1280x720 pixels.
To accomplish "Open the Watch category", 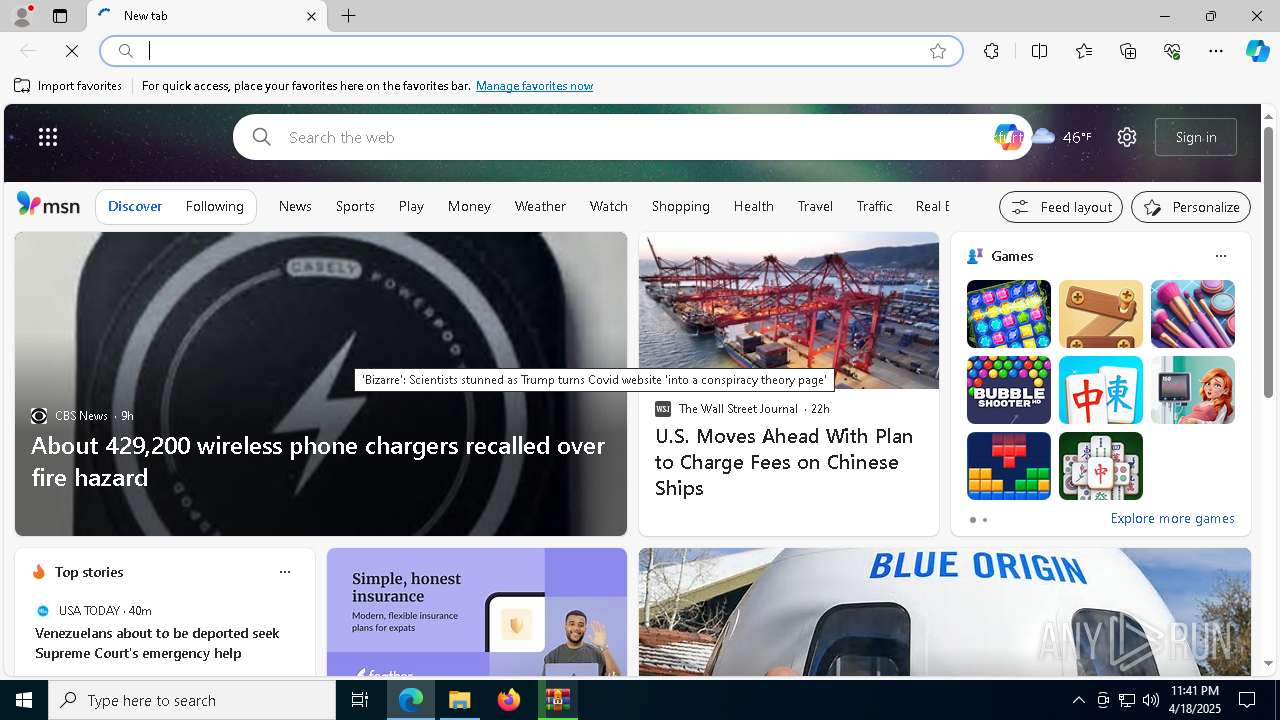I will coord(609,206).
